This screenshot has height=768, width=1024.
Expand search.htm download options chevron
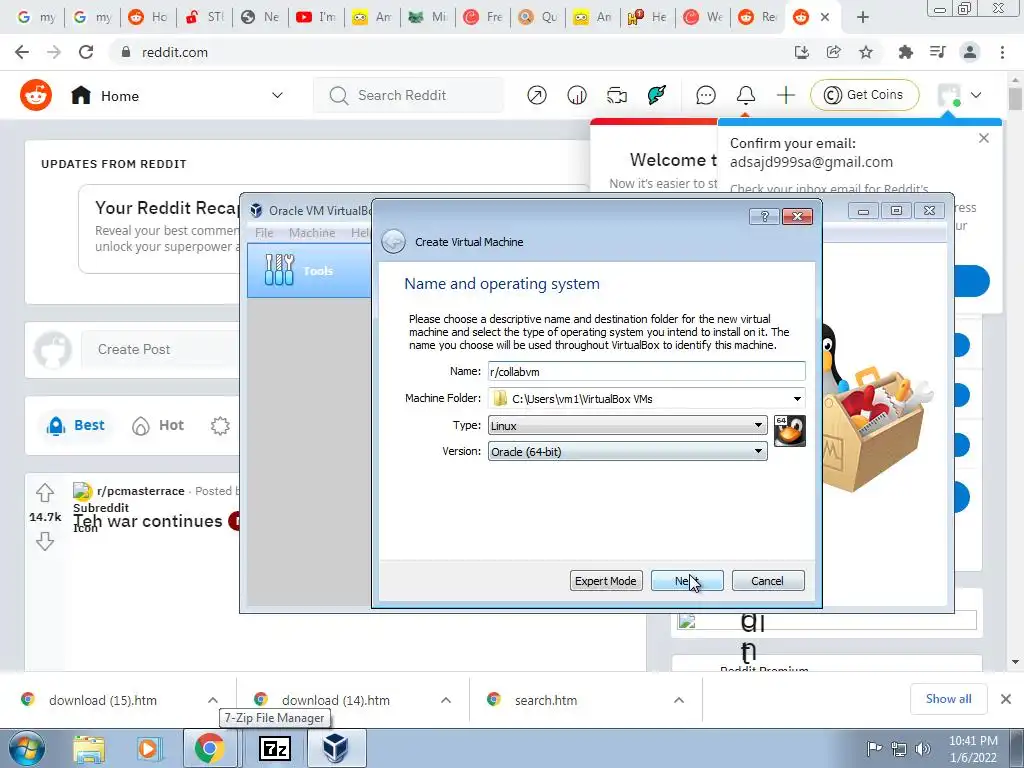point(679,700)
